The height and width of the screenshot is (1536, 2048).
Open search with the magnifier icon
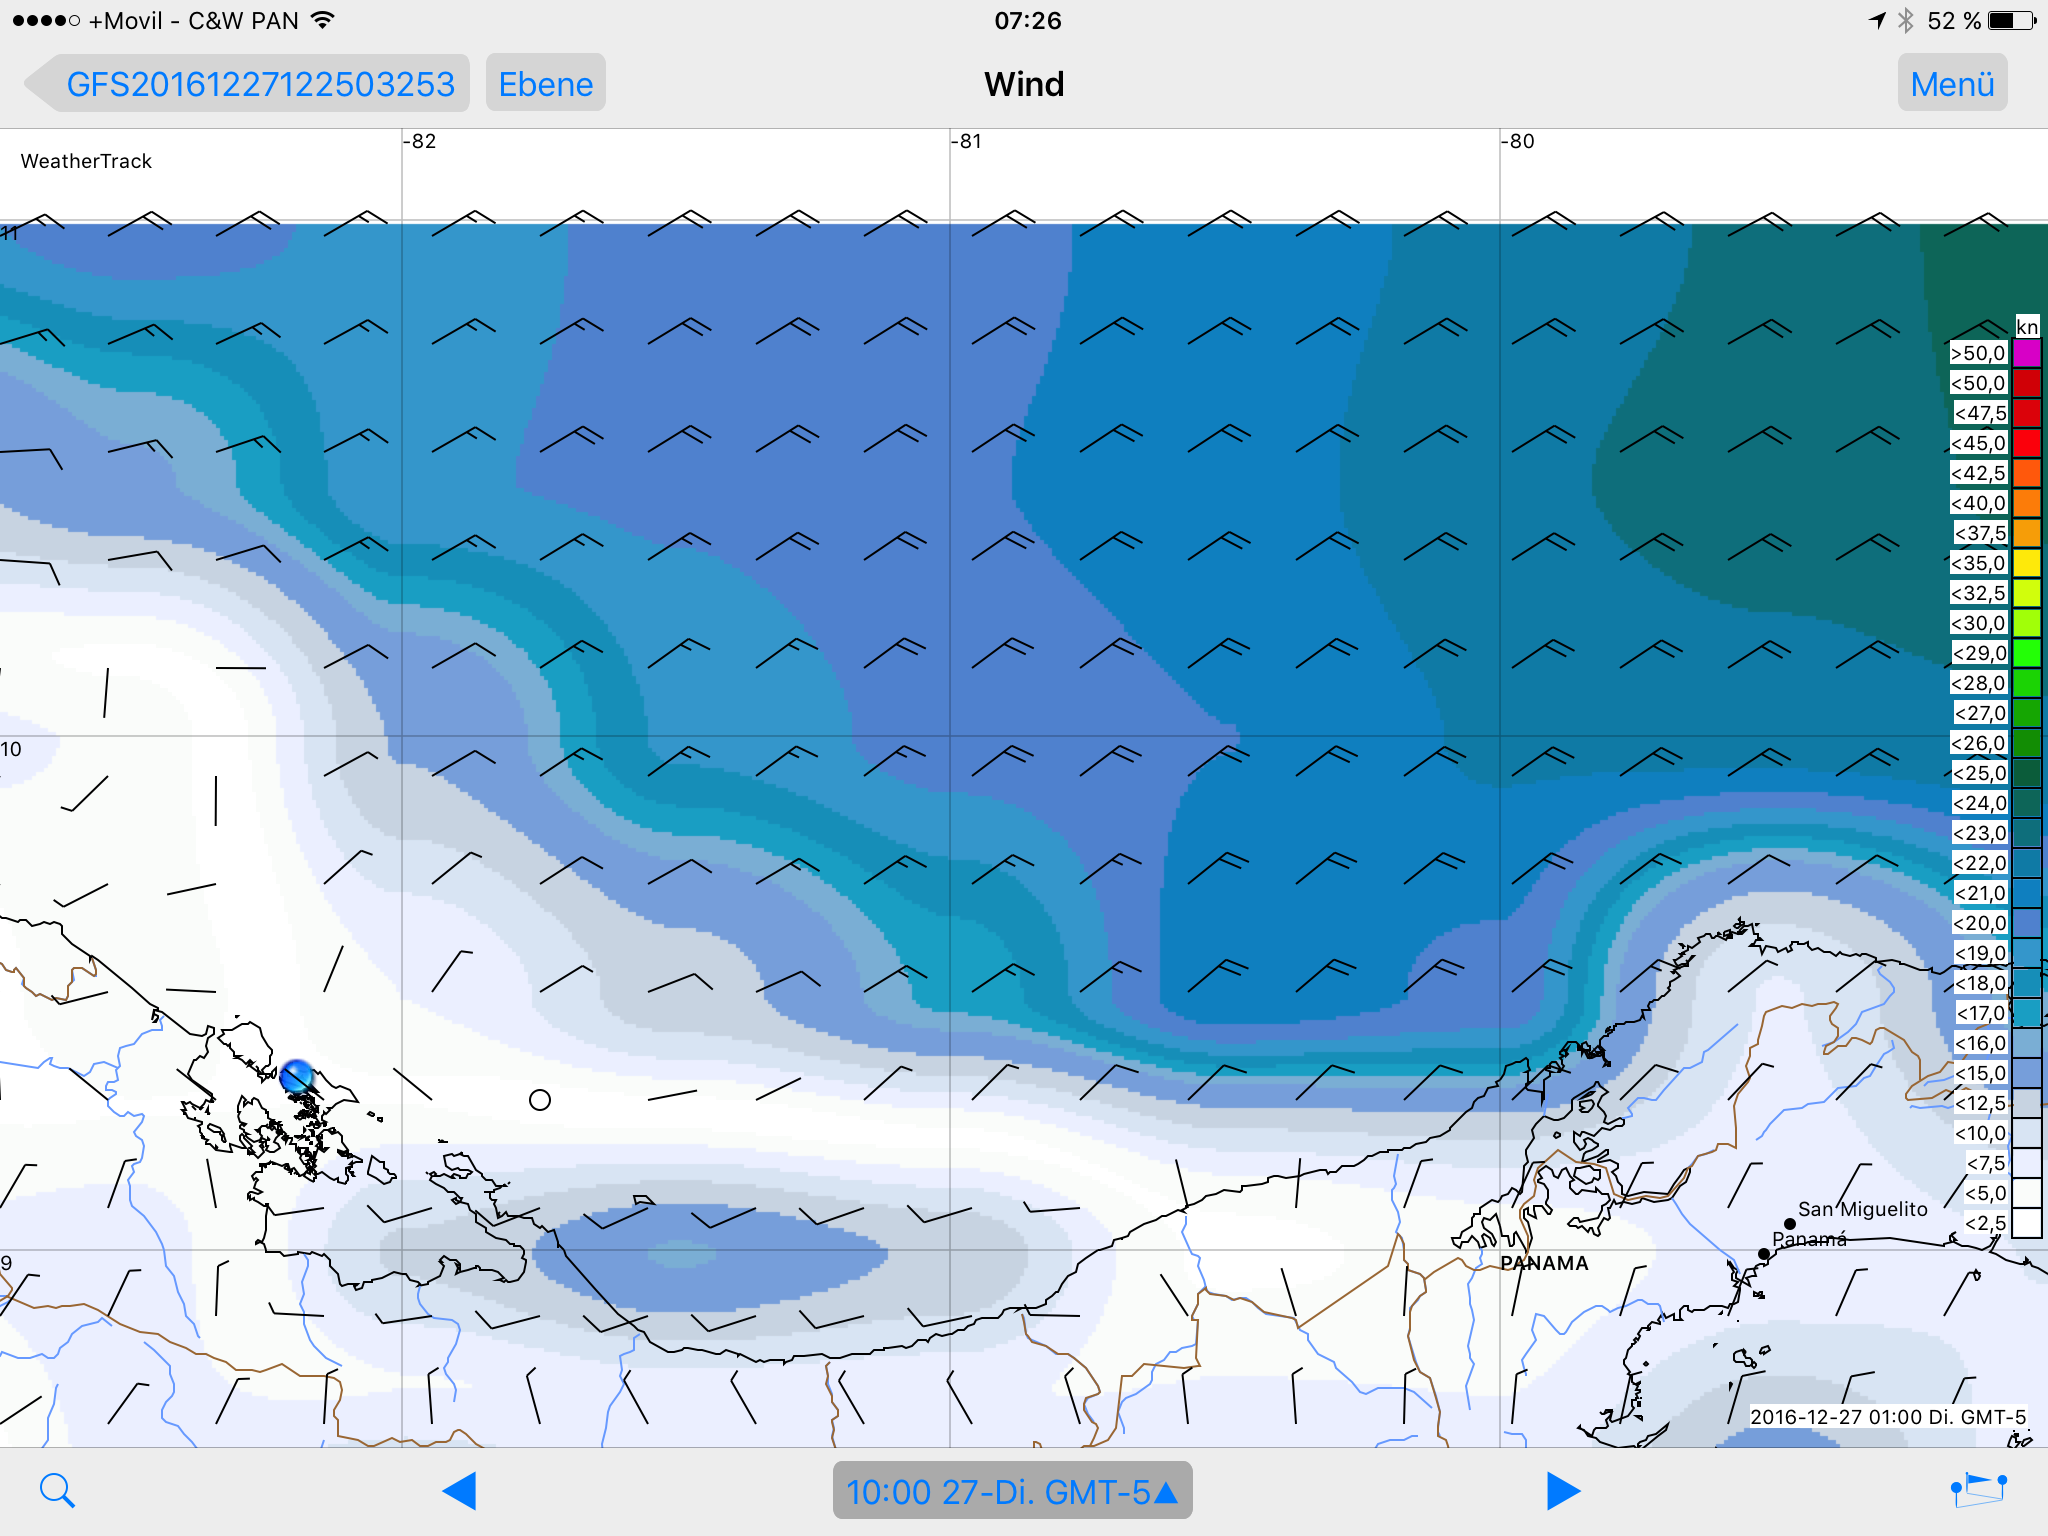tap(57, 1490)
